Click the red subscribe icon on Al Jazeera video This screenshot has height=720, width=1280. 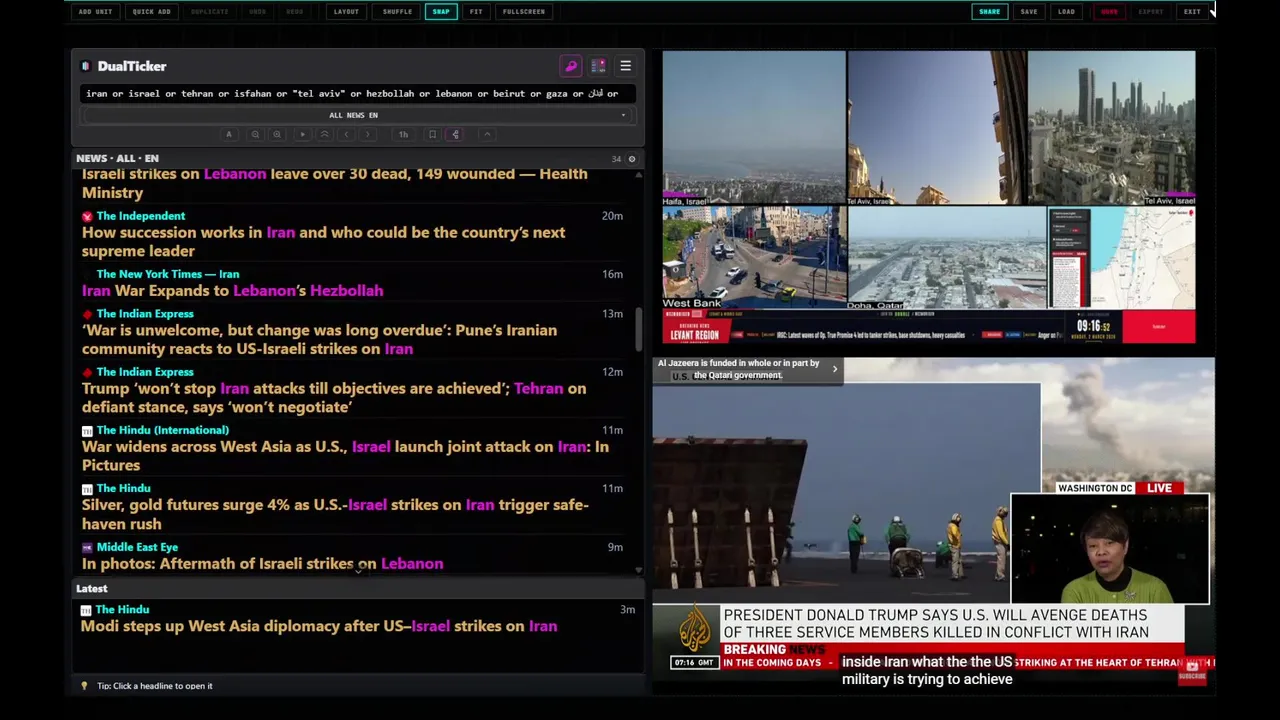click(x=1192, y=671)
